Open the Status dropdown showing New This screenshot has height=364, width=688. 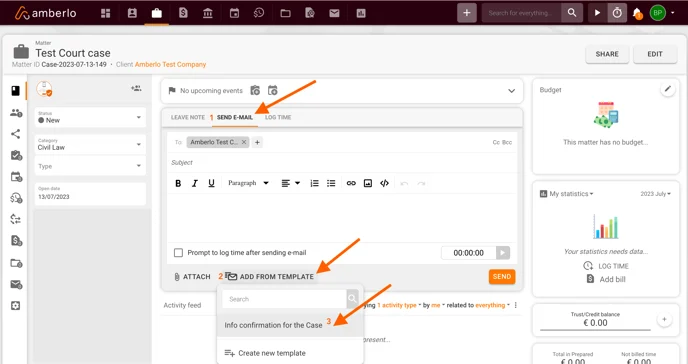(90, 118)
